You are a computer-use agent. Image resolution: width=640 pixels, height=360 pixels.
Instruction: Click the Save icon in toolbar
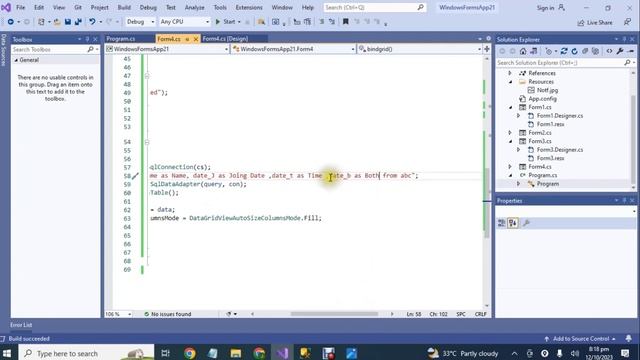[68, 22]
